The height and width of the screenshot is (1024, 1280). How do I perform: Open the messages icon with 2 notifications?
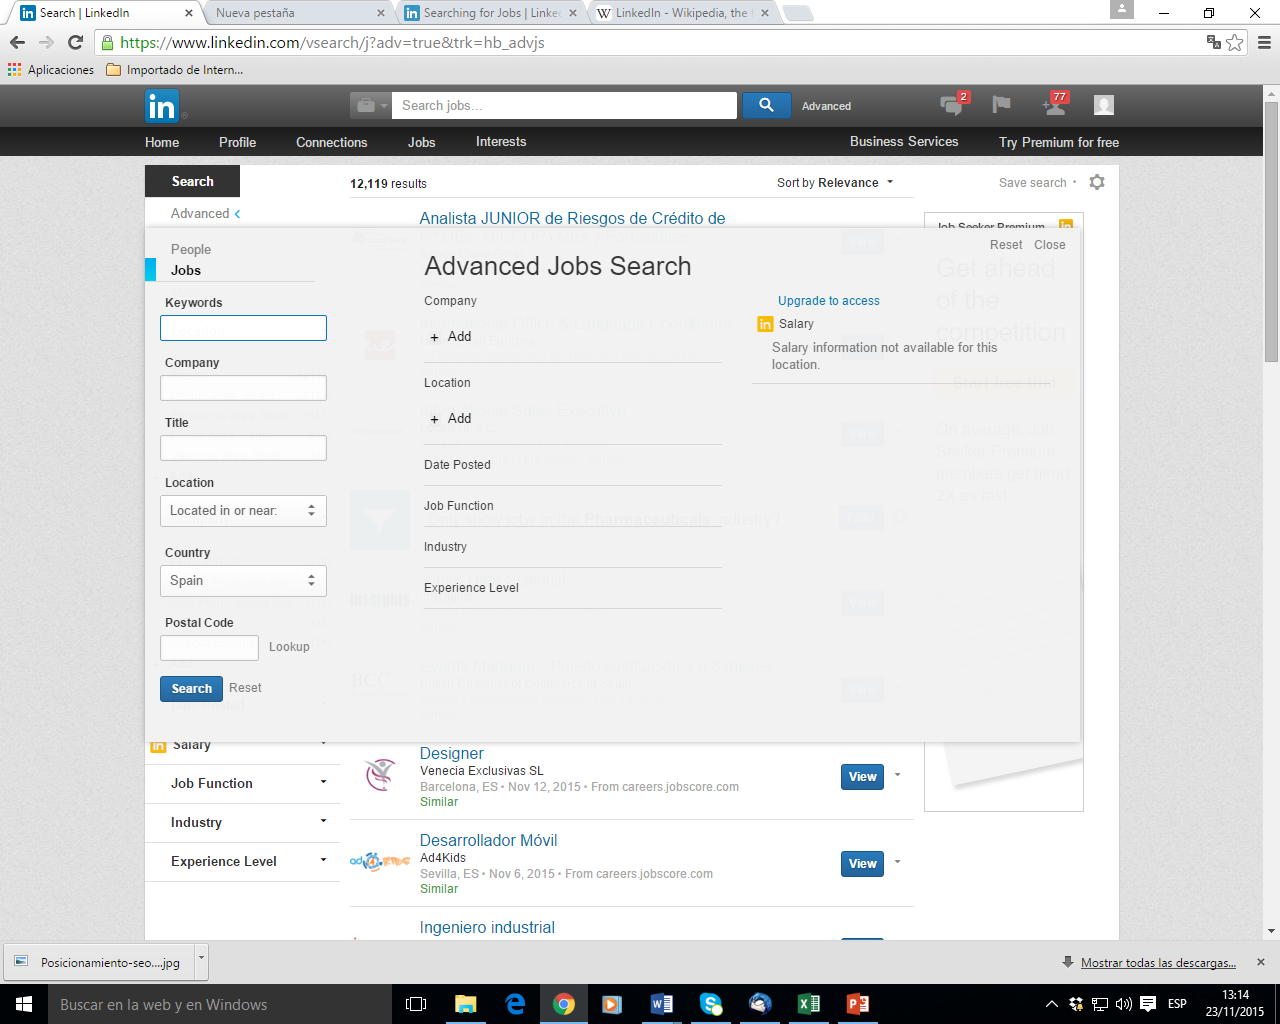pos(952,105)
